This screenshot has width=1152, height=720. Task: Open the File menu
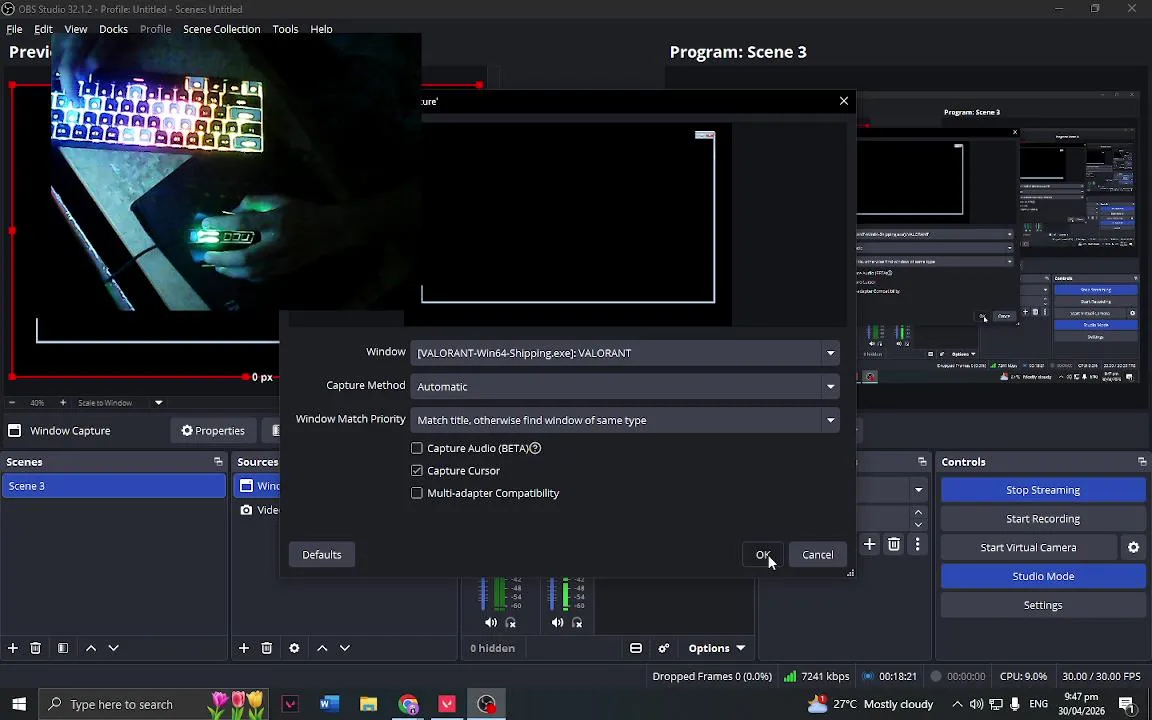click(x=14, y=29)
